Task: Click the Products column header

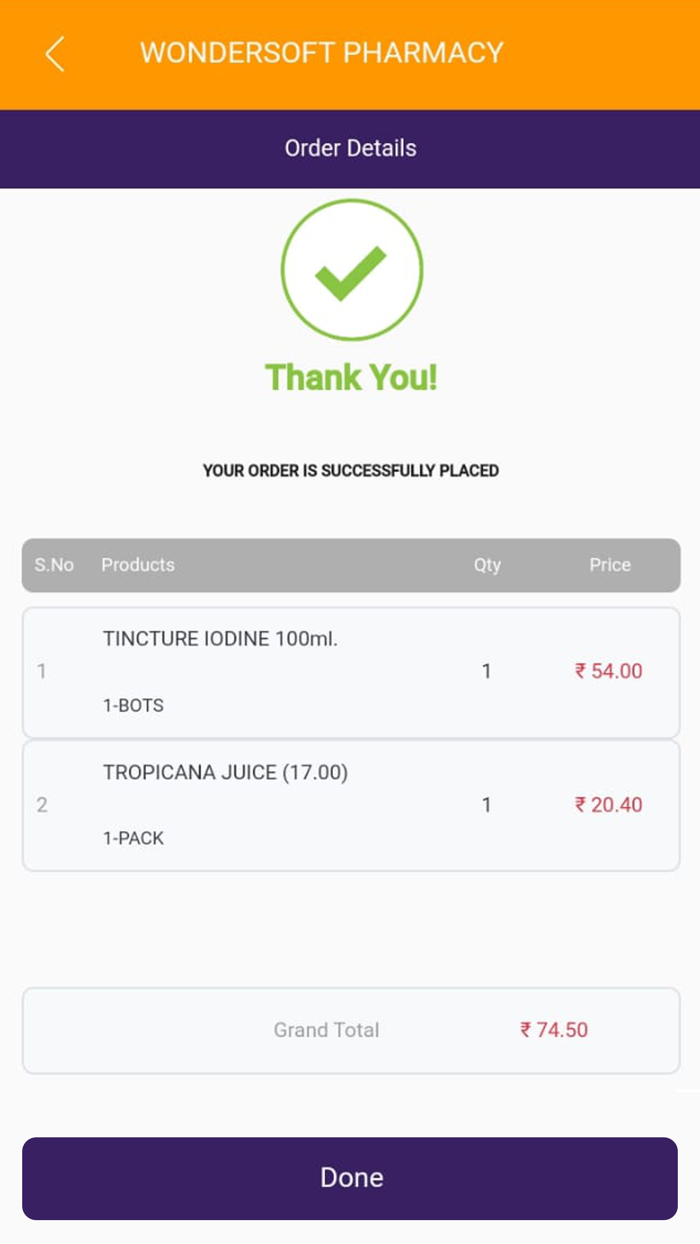Action: click(137, 565)
